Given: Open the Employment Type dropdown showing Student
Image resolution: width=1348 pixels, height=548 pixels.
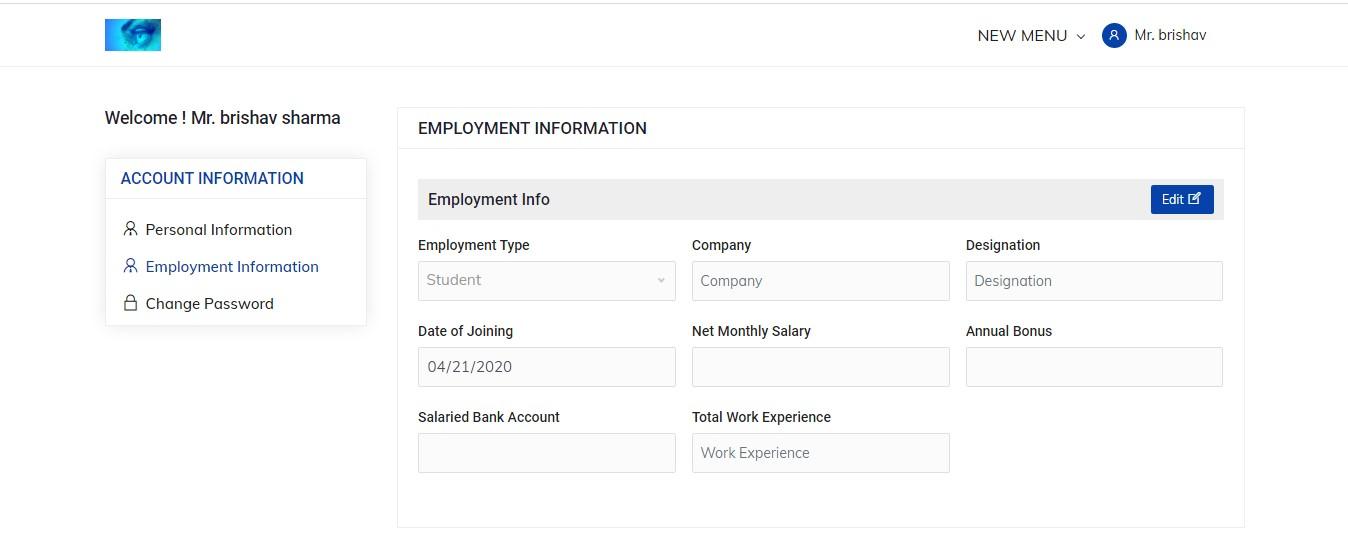Looking at the screenshot, I should pyautogui.click(x=547, y=281).
